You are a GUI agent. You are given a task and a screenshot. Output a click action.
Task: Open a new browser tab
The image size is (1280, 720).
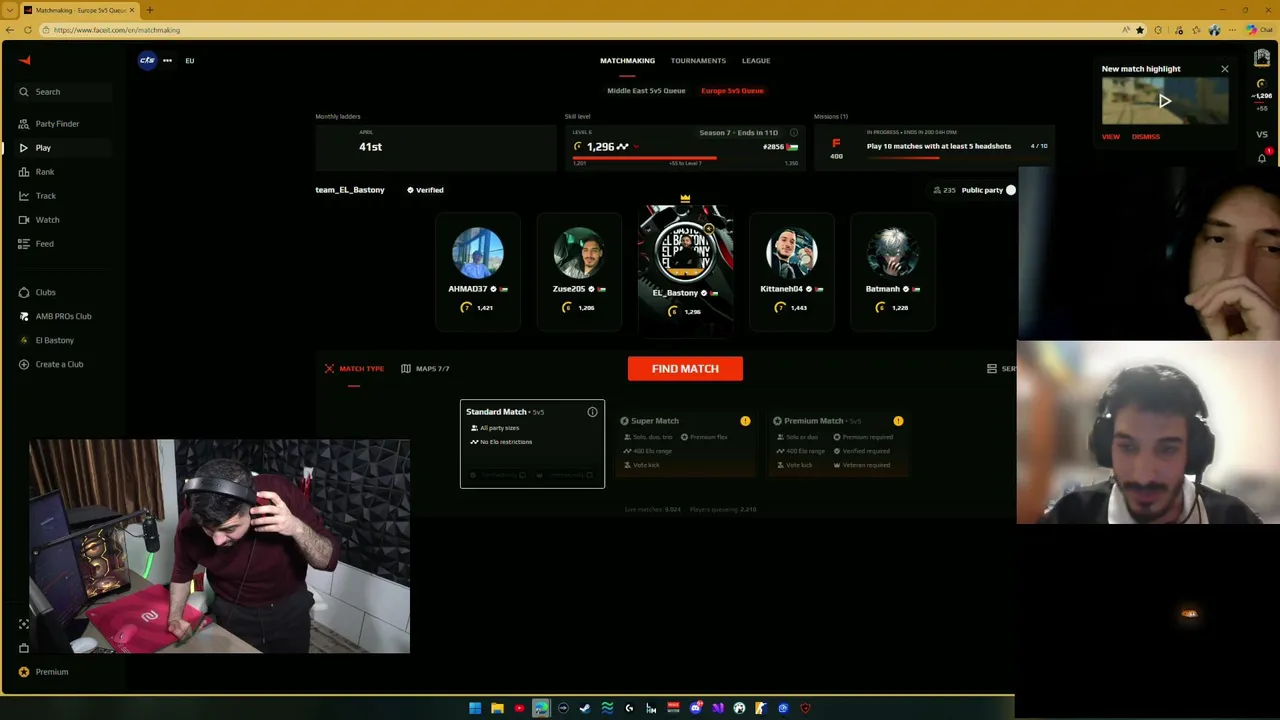[x=150, y=10]
